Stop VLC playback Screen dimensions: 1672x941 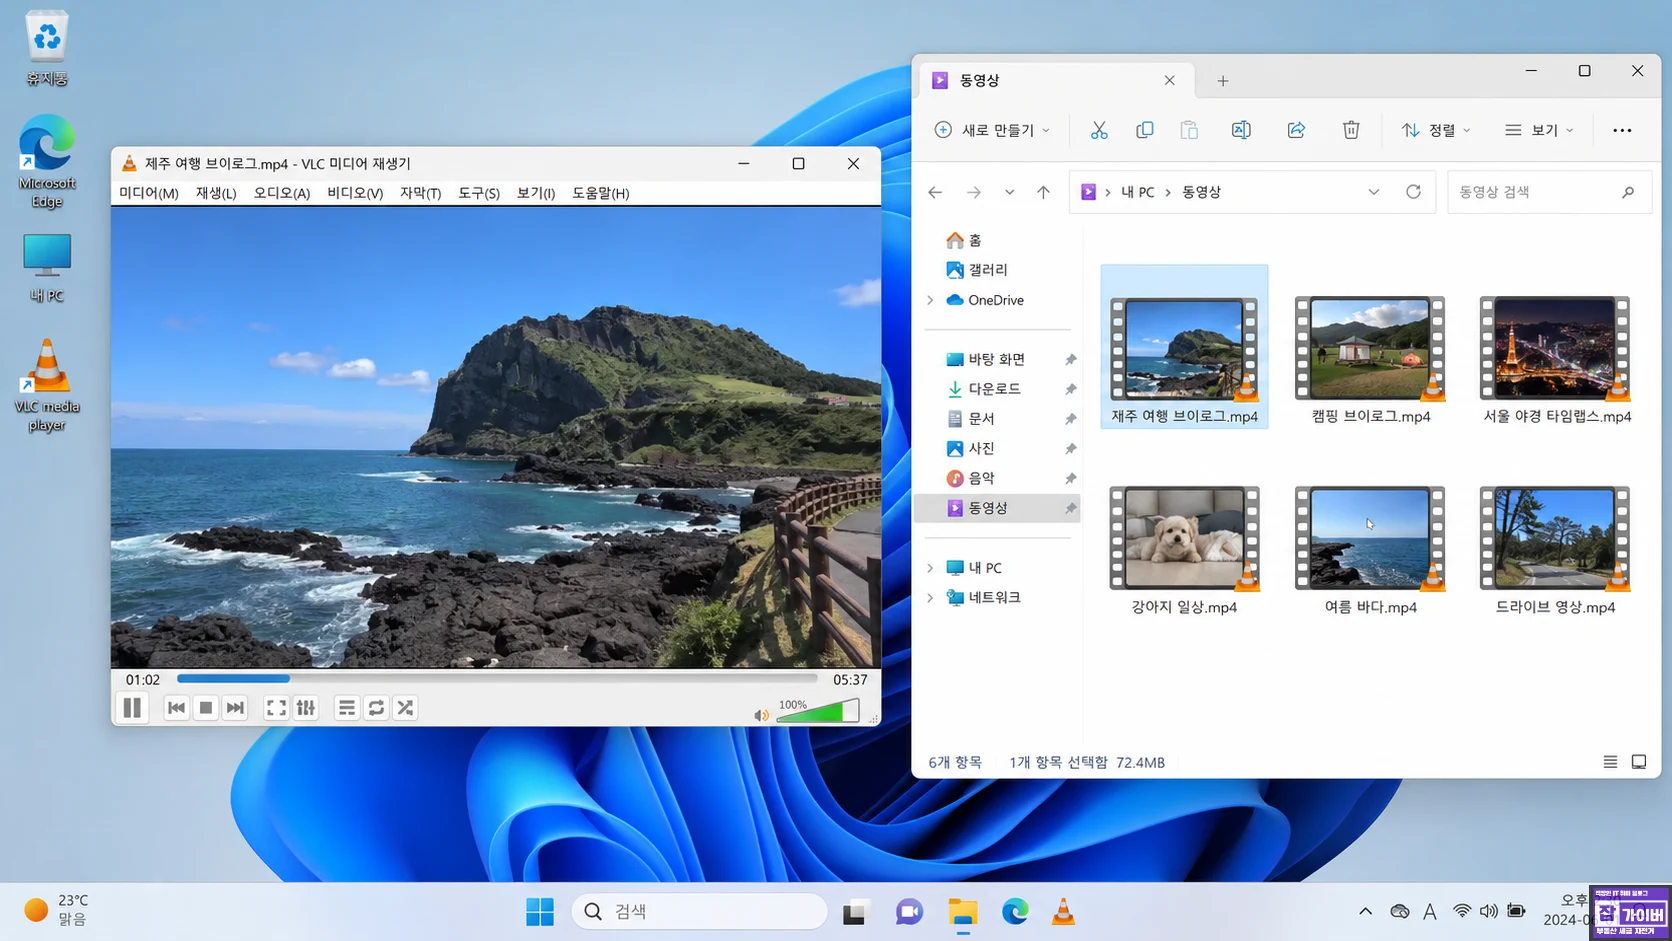click(206, 708)
